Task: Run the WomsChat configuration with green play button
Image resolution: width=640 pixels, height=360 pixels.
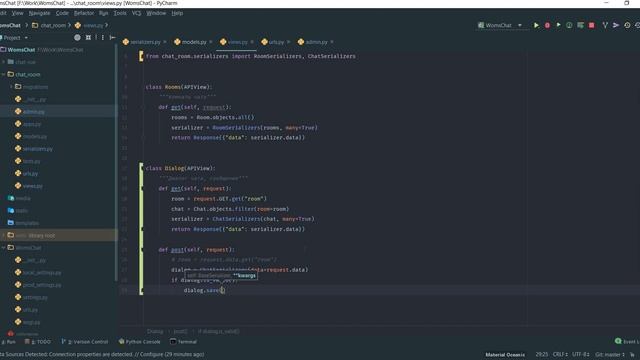Action: 536,25
